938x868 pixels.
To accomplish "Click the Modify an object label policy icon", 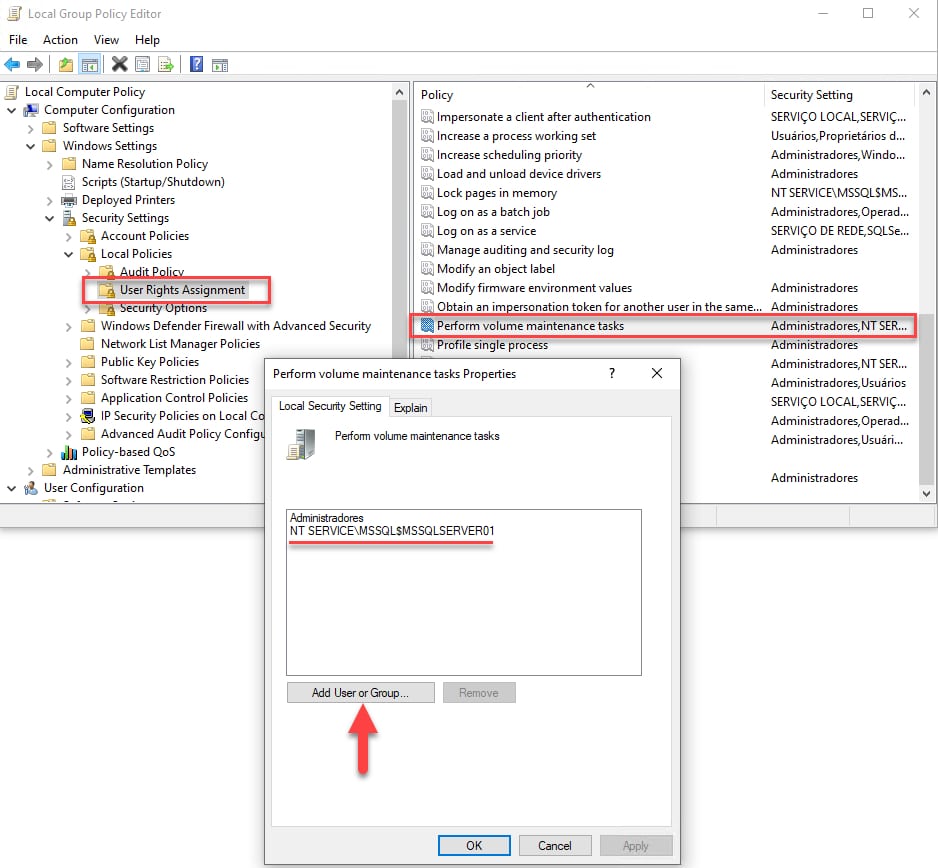I will (x=427, y=269).
